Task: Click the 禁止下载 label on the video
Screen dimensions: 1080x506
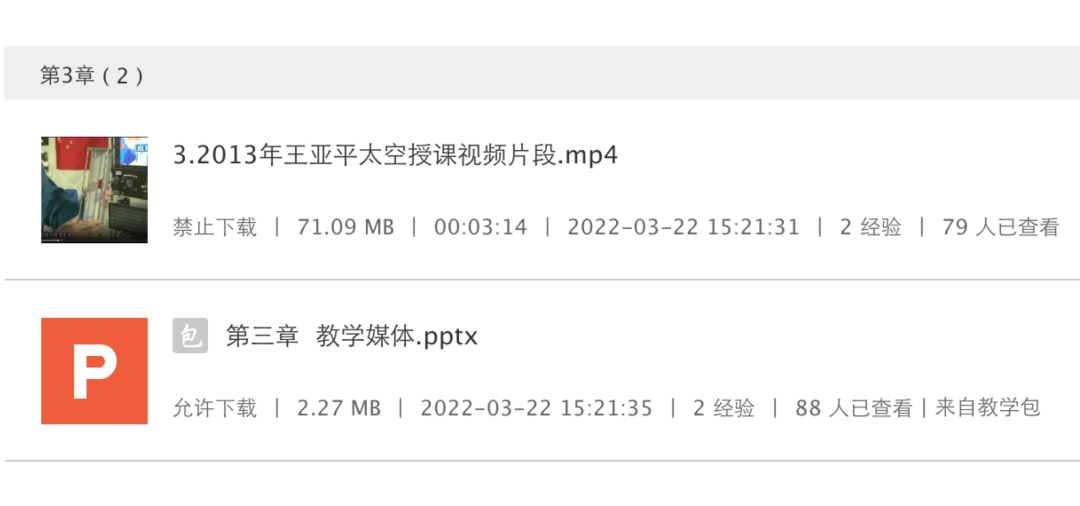Action: point(215,227)
